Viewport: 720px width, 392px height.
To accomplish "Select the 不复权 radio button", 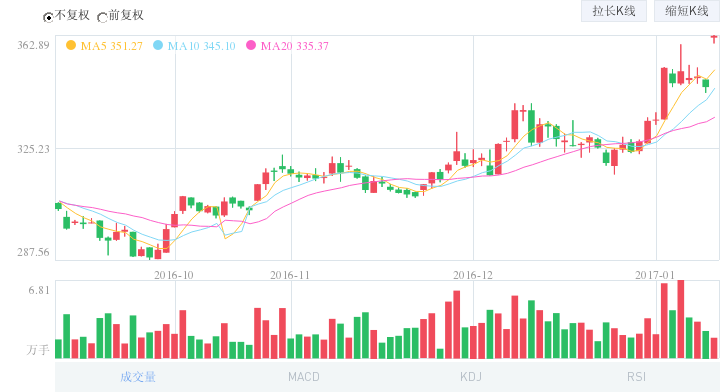I will click(x=48, y=17).
